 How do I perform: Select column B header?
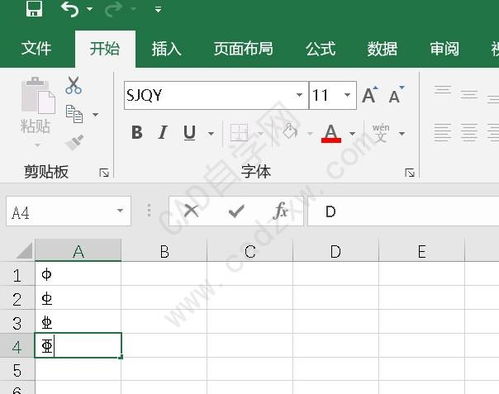click(x=164, y=251)
